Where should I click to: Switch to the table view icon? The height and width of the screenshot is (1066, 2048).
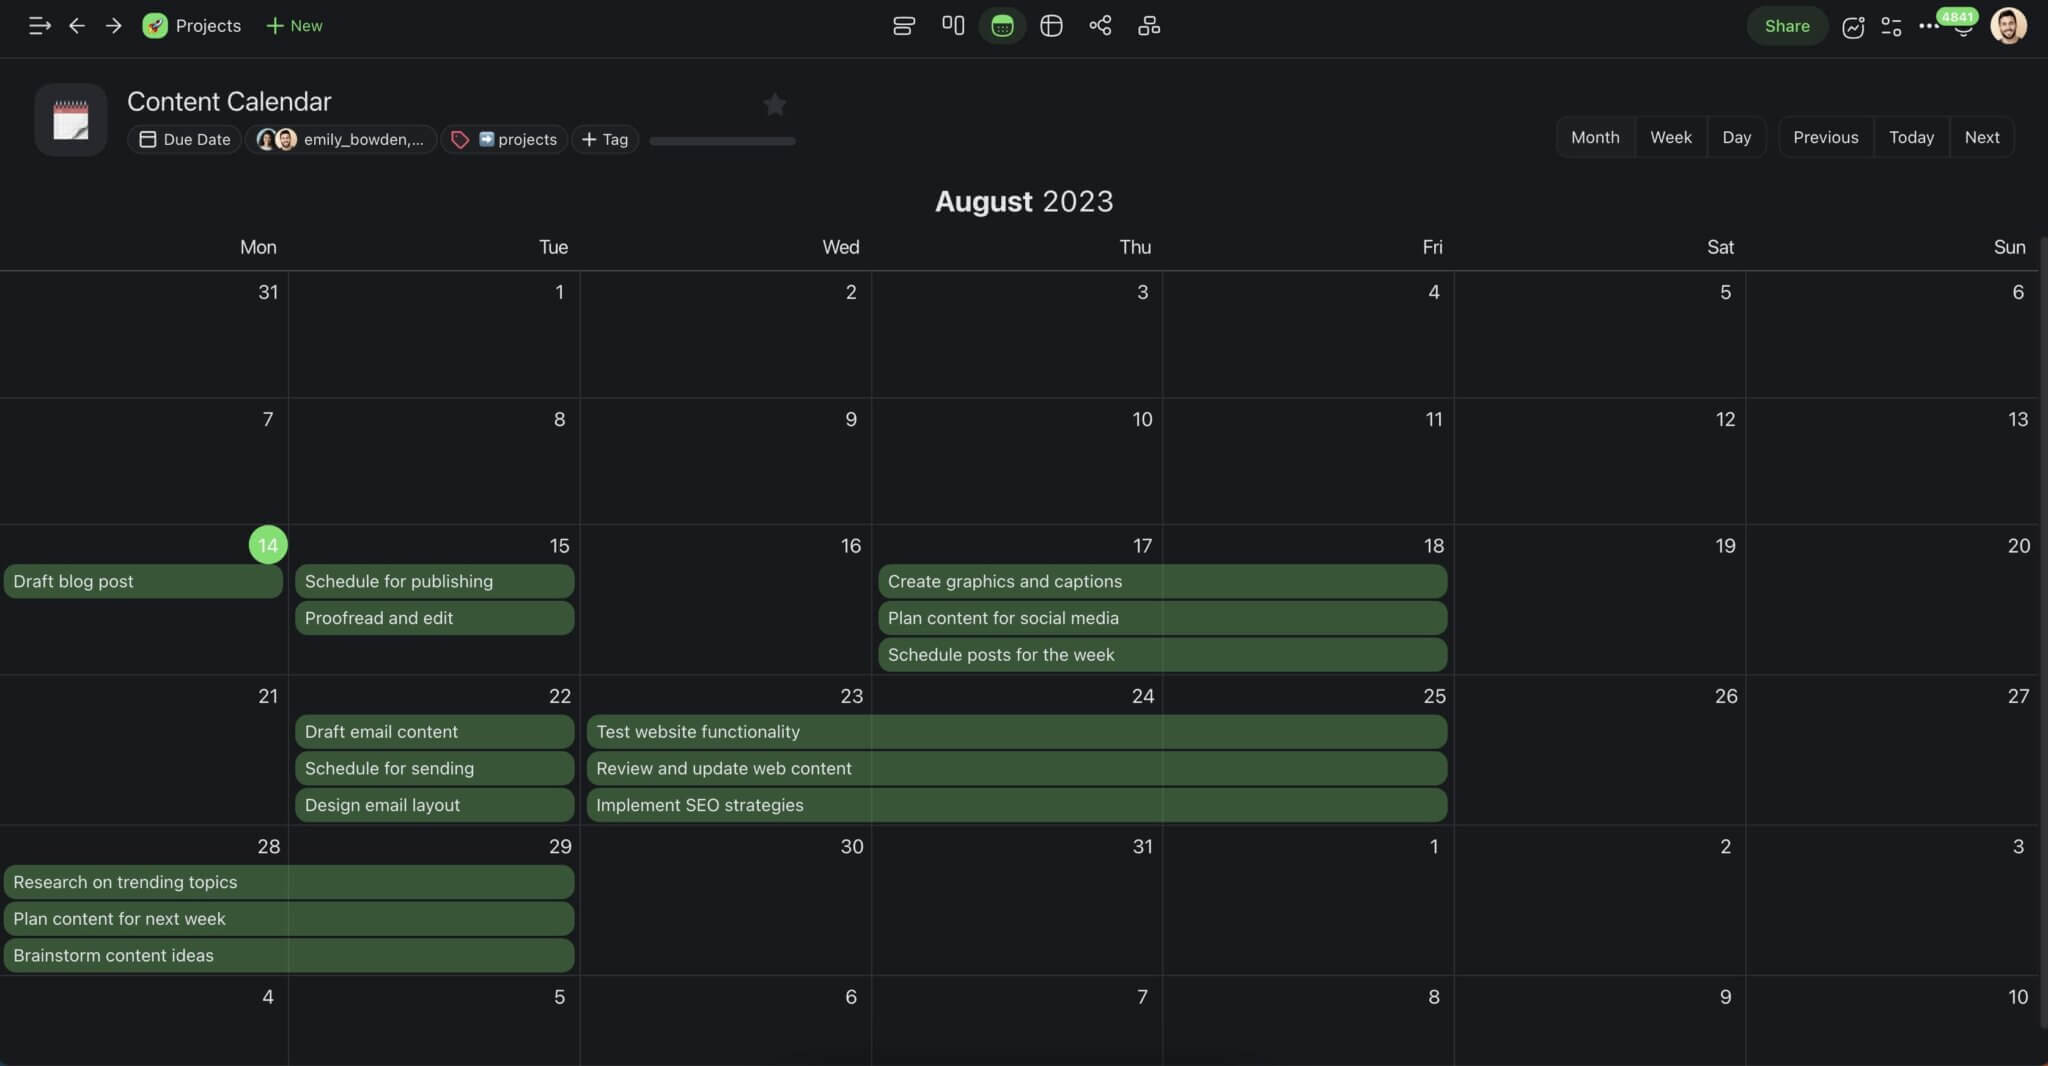(x=1051, y=26)
